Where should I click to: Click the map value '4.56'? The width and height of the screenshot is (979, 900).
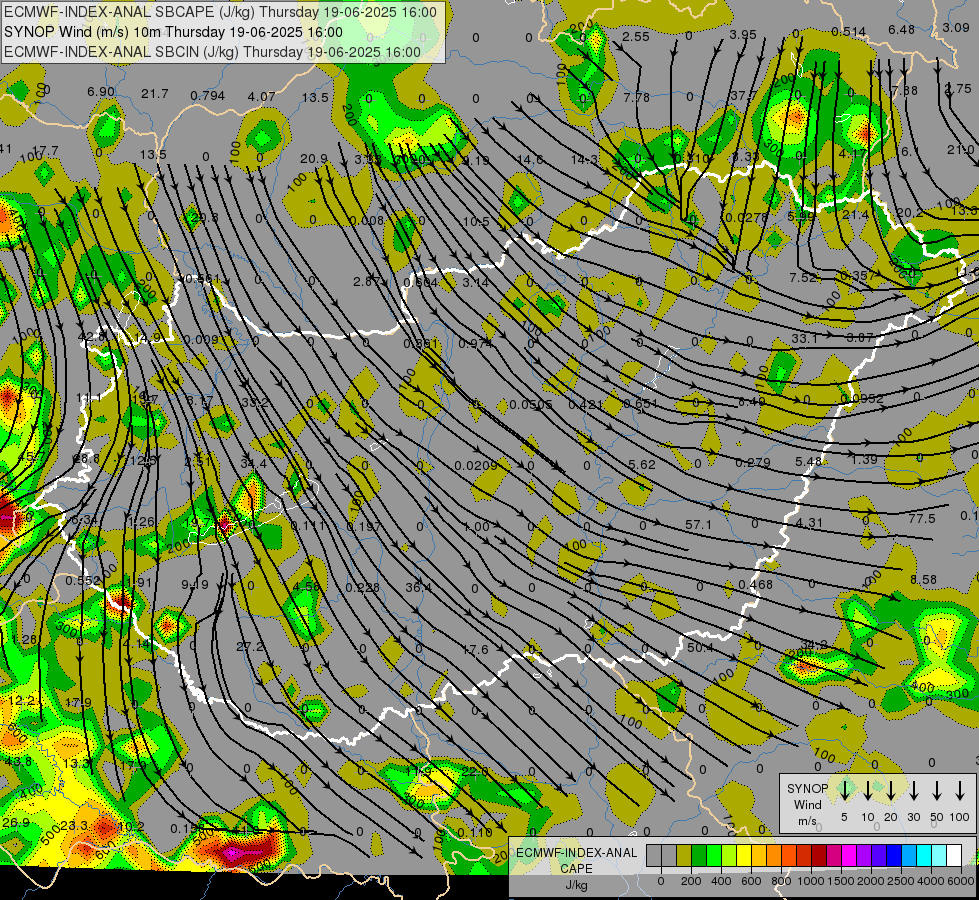pyautogui.click(x=306, y=586)
